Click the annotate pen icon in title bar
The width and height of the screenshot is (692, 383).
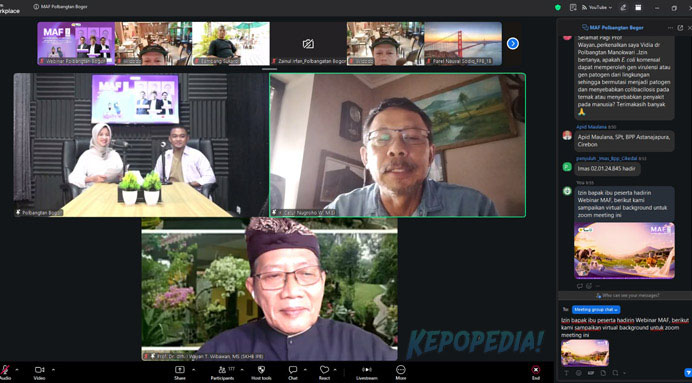pos(623,8)
